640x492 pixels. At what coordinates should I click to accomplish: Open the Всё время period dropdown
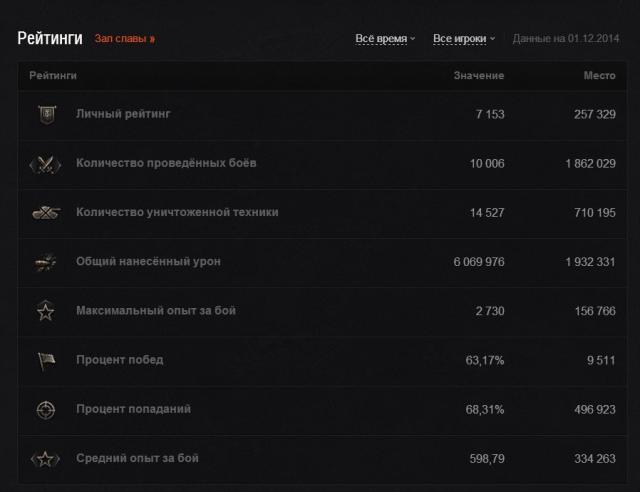click(385, 39)
